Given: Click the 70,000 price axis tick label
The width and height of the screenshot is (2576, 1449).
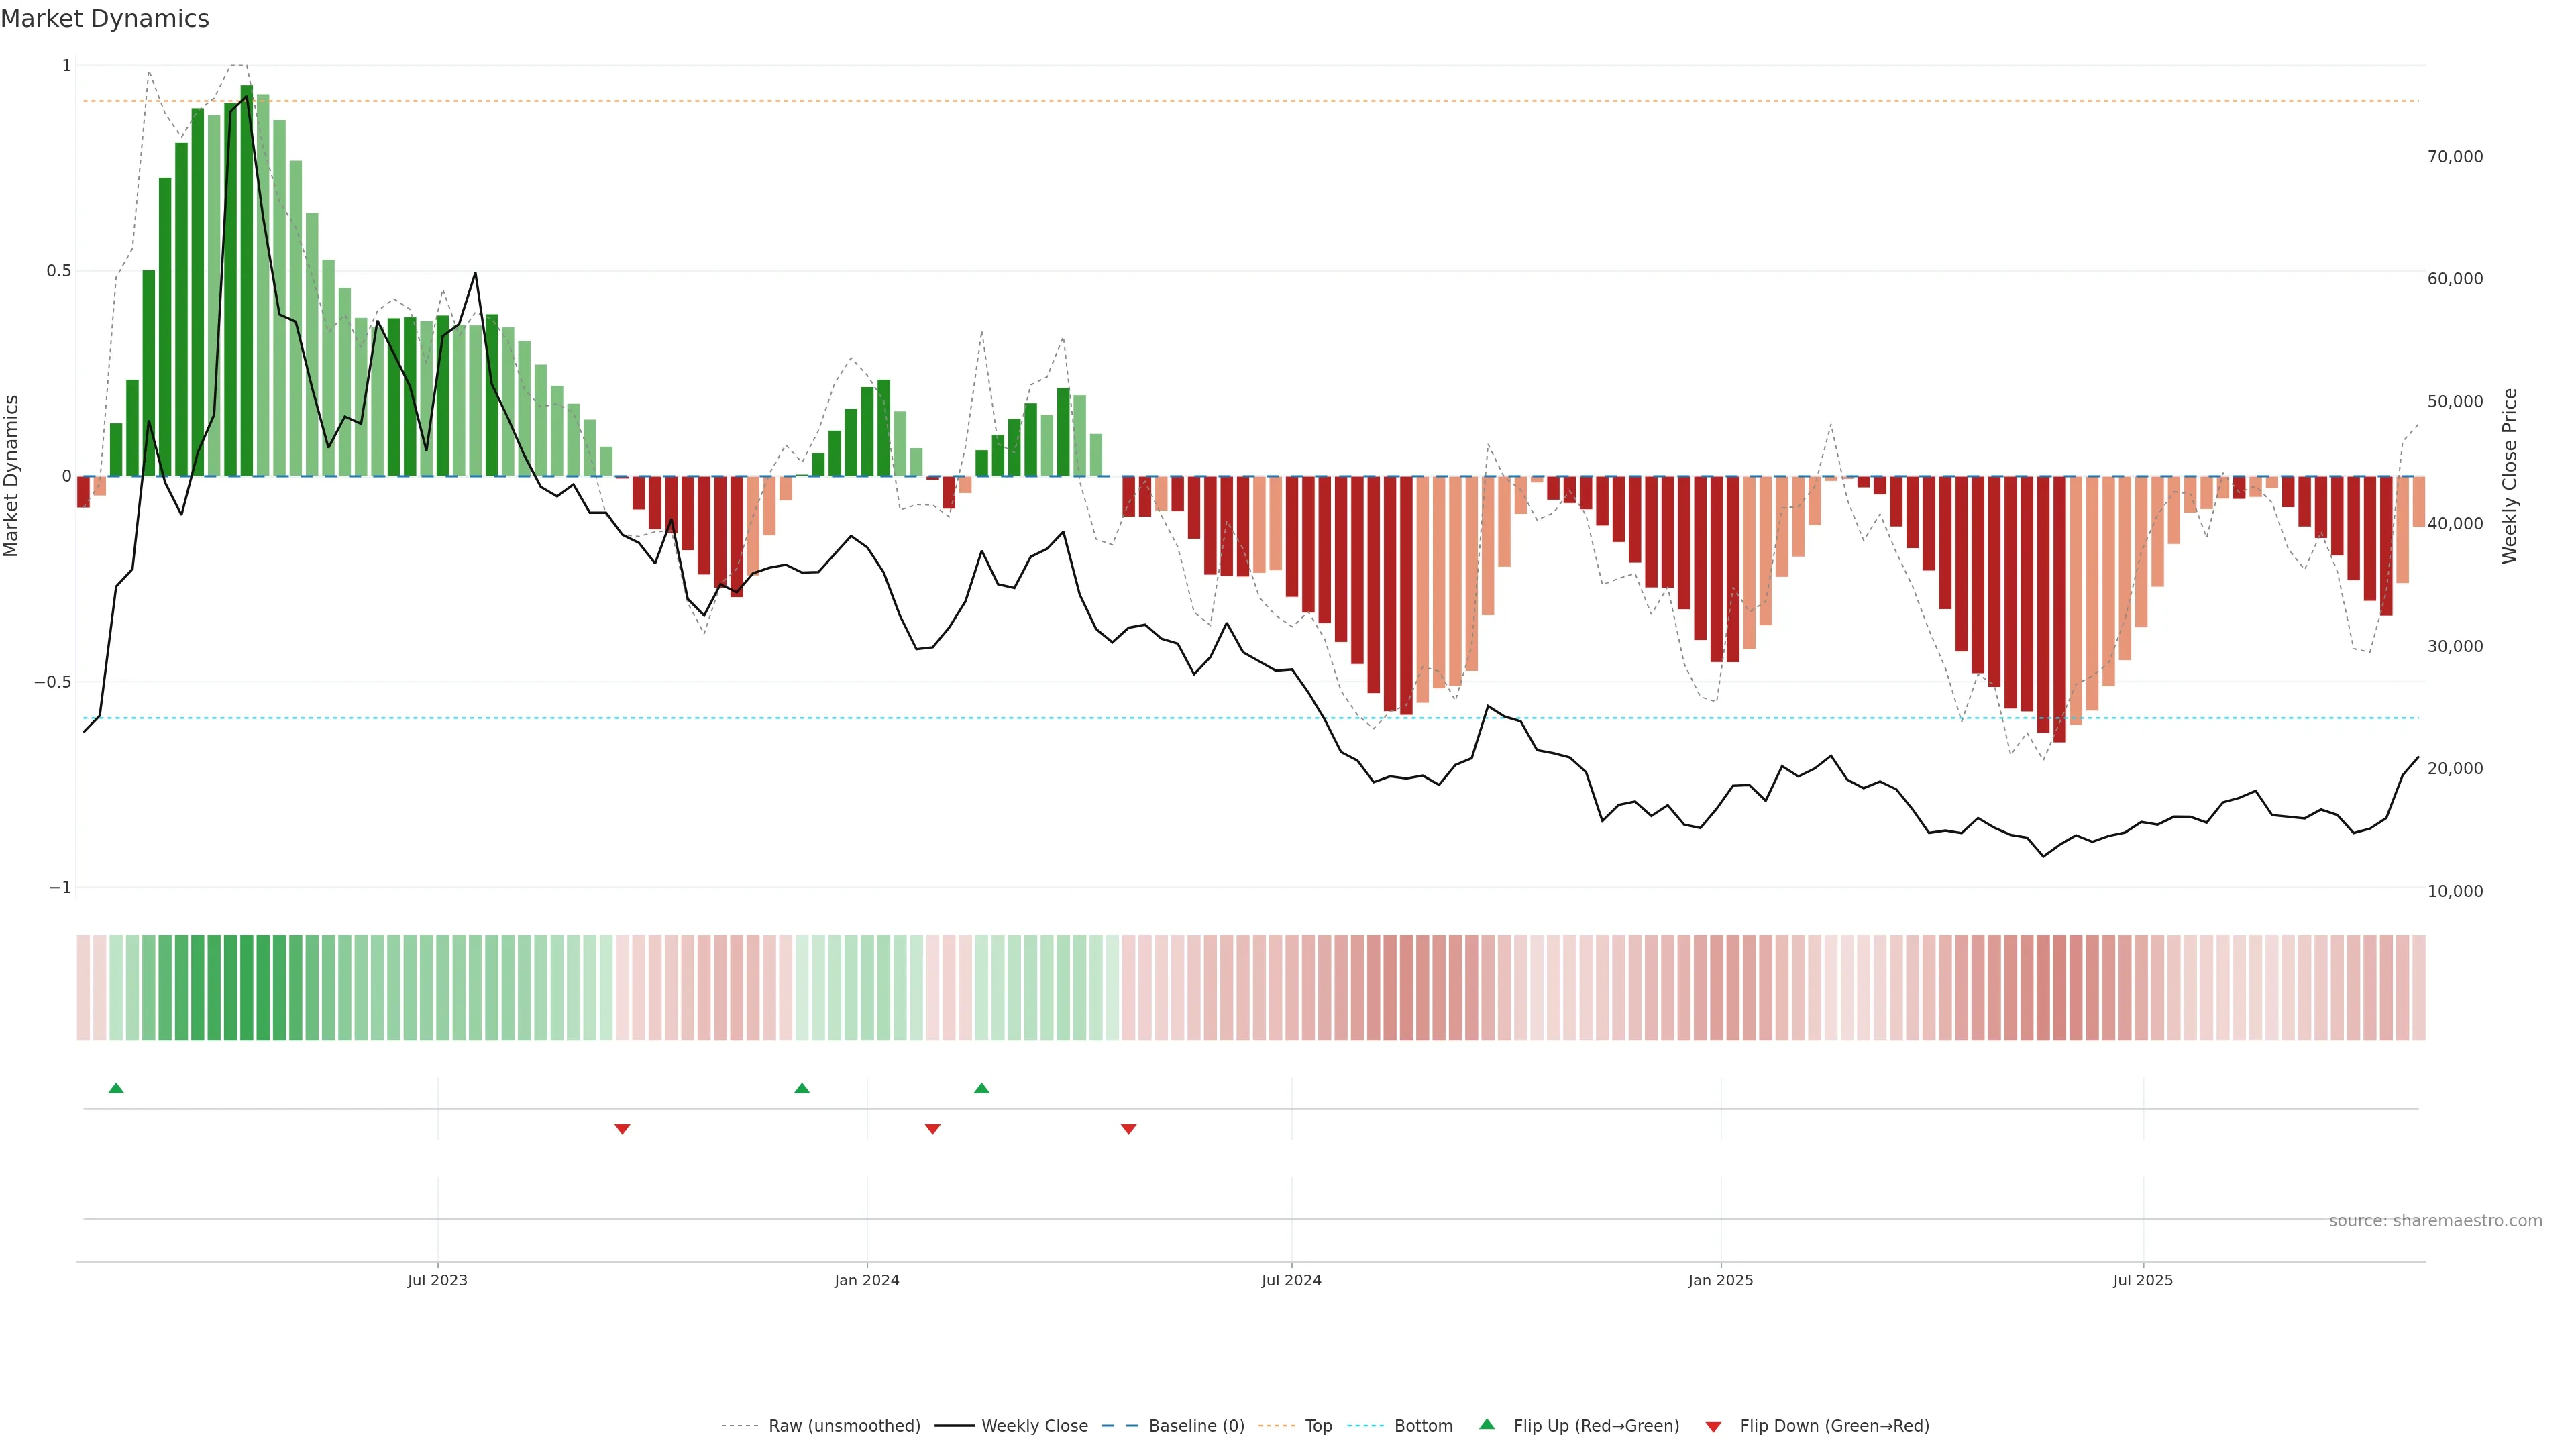Looking at the screenshot, I should point(2455,157).
